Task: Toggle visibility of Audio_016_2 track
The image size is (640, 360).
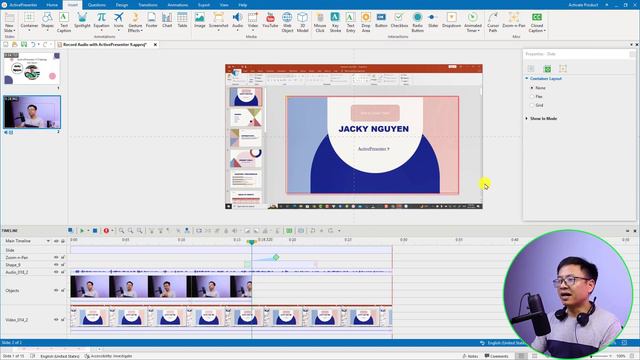Action: coord(56,272)
